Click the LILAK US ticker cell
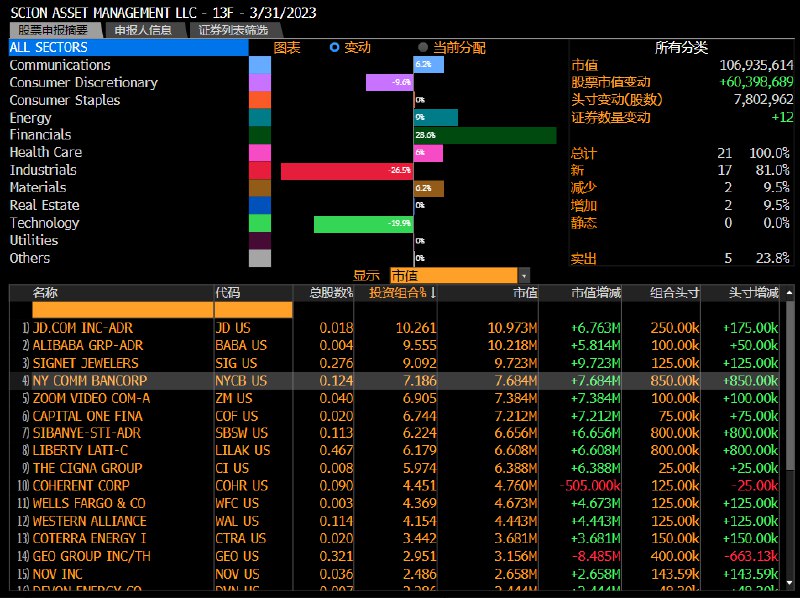 click(242, 451)
